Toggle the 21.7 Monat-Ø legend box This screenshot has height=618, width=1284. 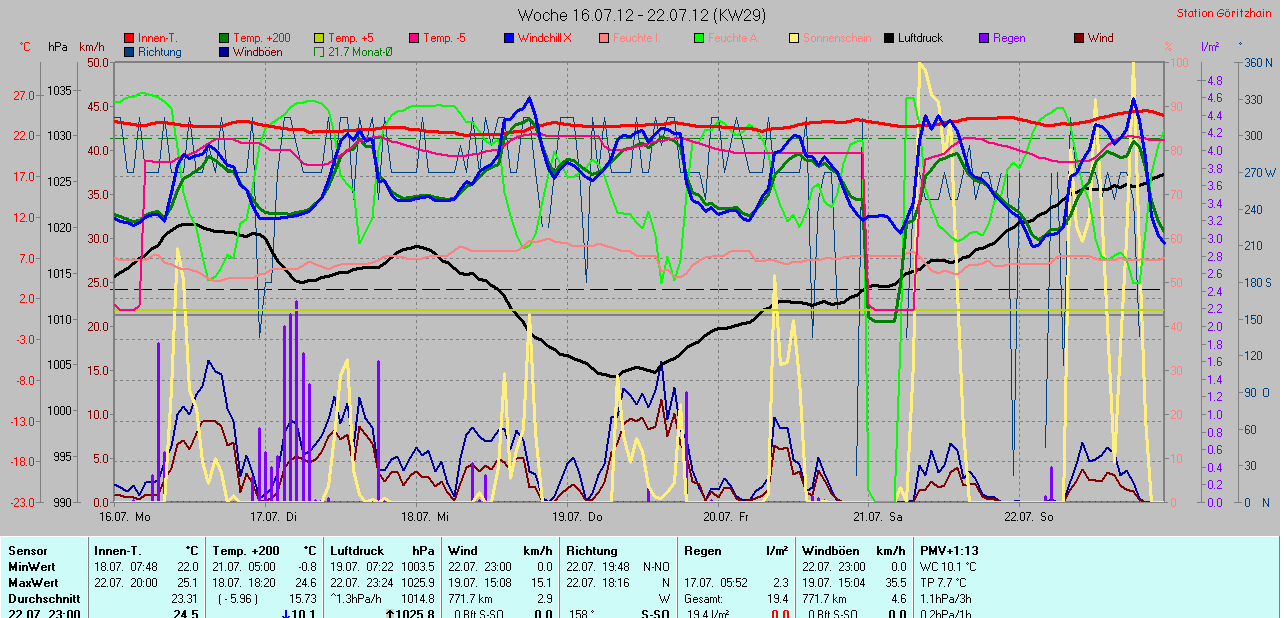click(x=320, y=52)
